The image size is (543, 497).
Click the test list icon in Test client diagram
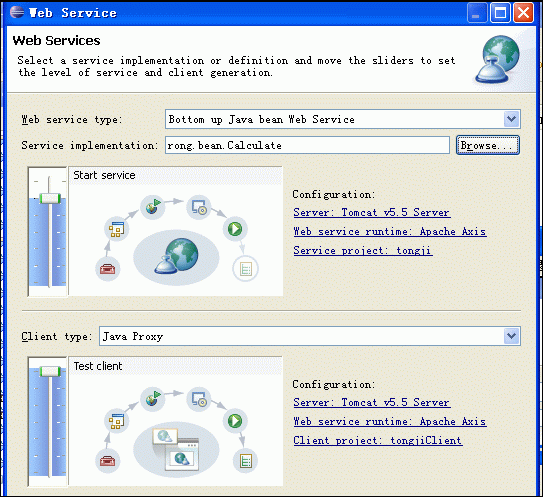[x=246, y=461]
